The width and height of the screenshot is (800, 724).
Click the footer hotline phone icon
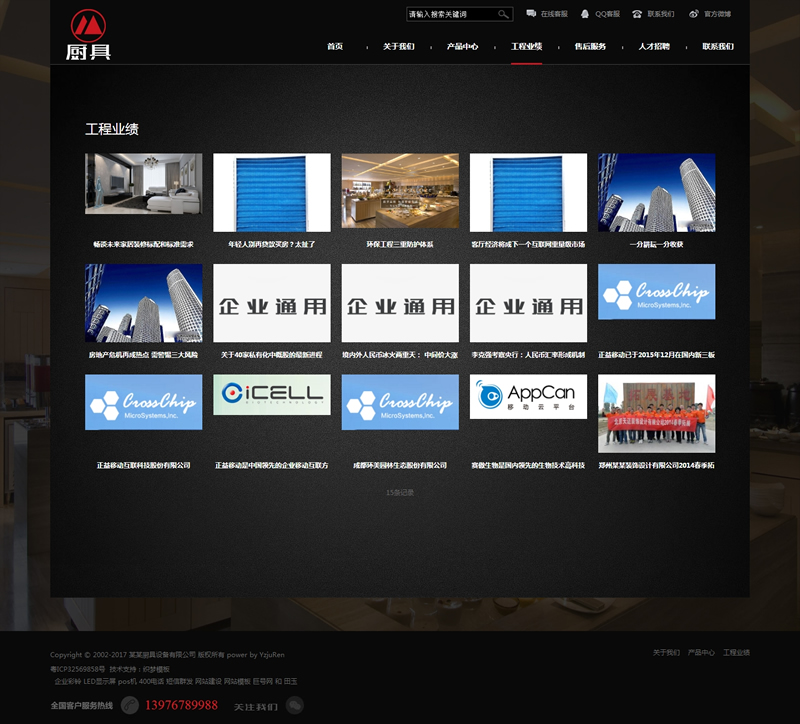click(130, 705)
